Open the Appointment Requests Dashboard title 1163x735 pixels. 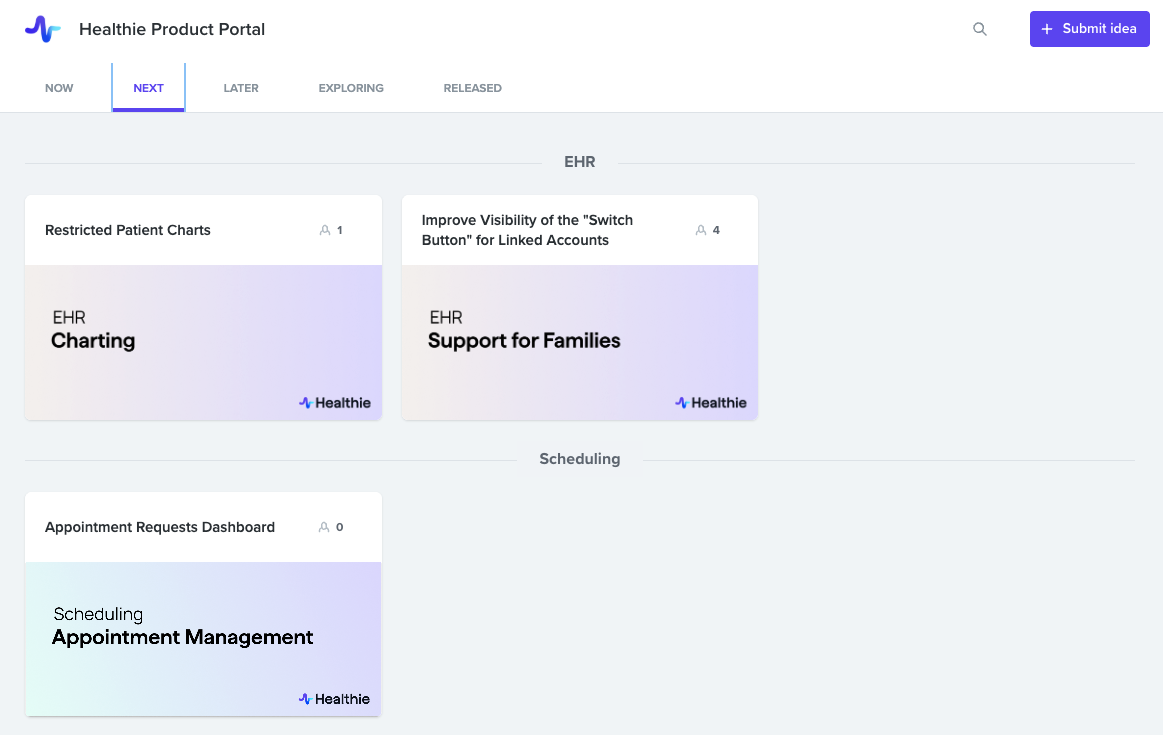point(160,527)
